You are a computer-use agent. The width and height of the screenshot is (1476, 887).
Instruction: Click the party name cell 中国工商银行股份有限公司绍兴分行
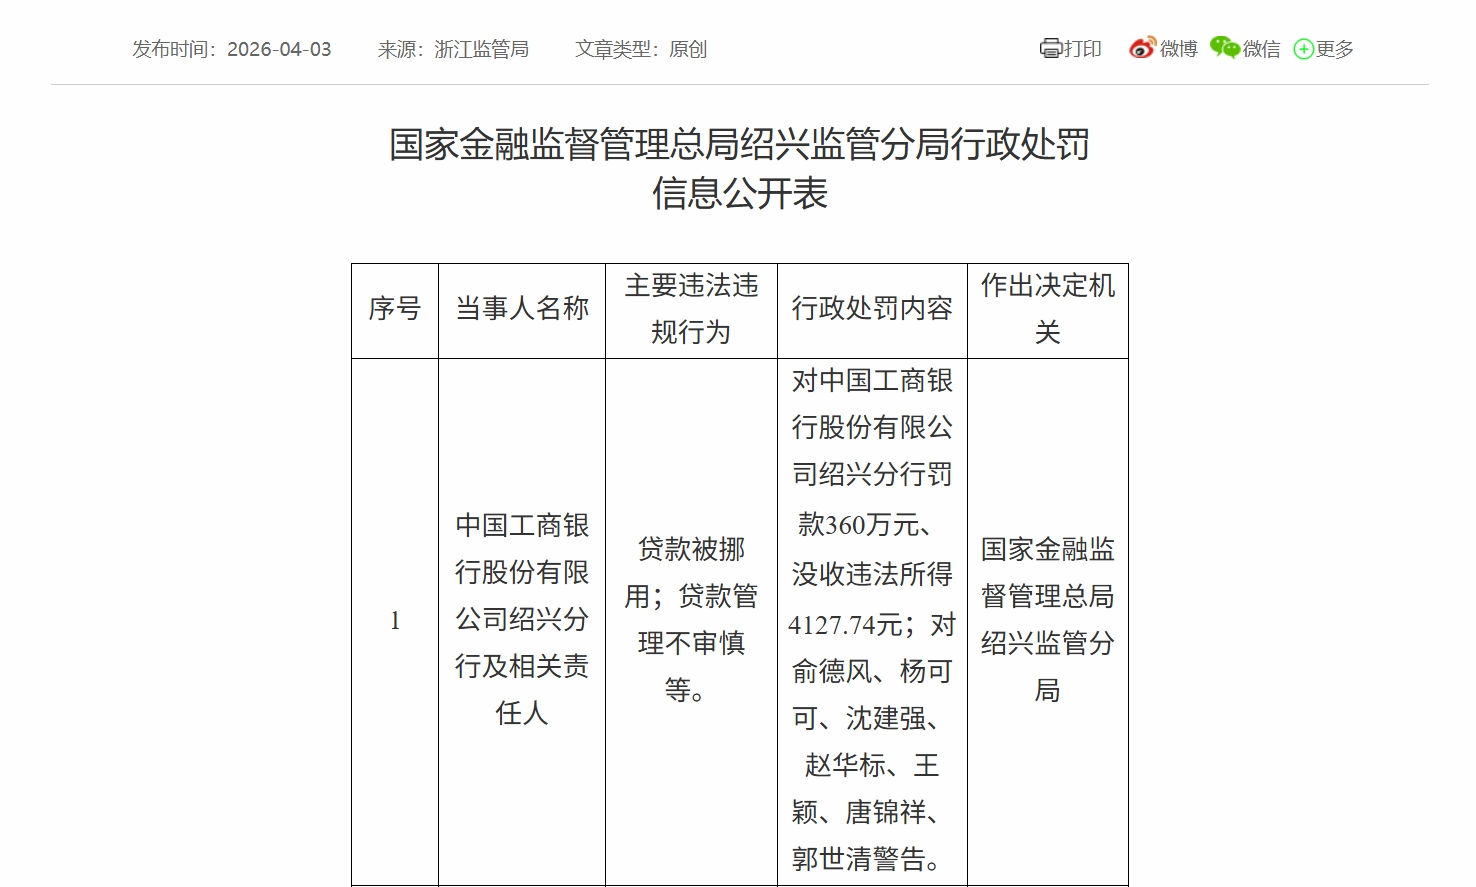[x=522, y=621]
